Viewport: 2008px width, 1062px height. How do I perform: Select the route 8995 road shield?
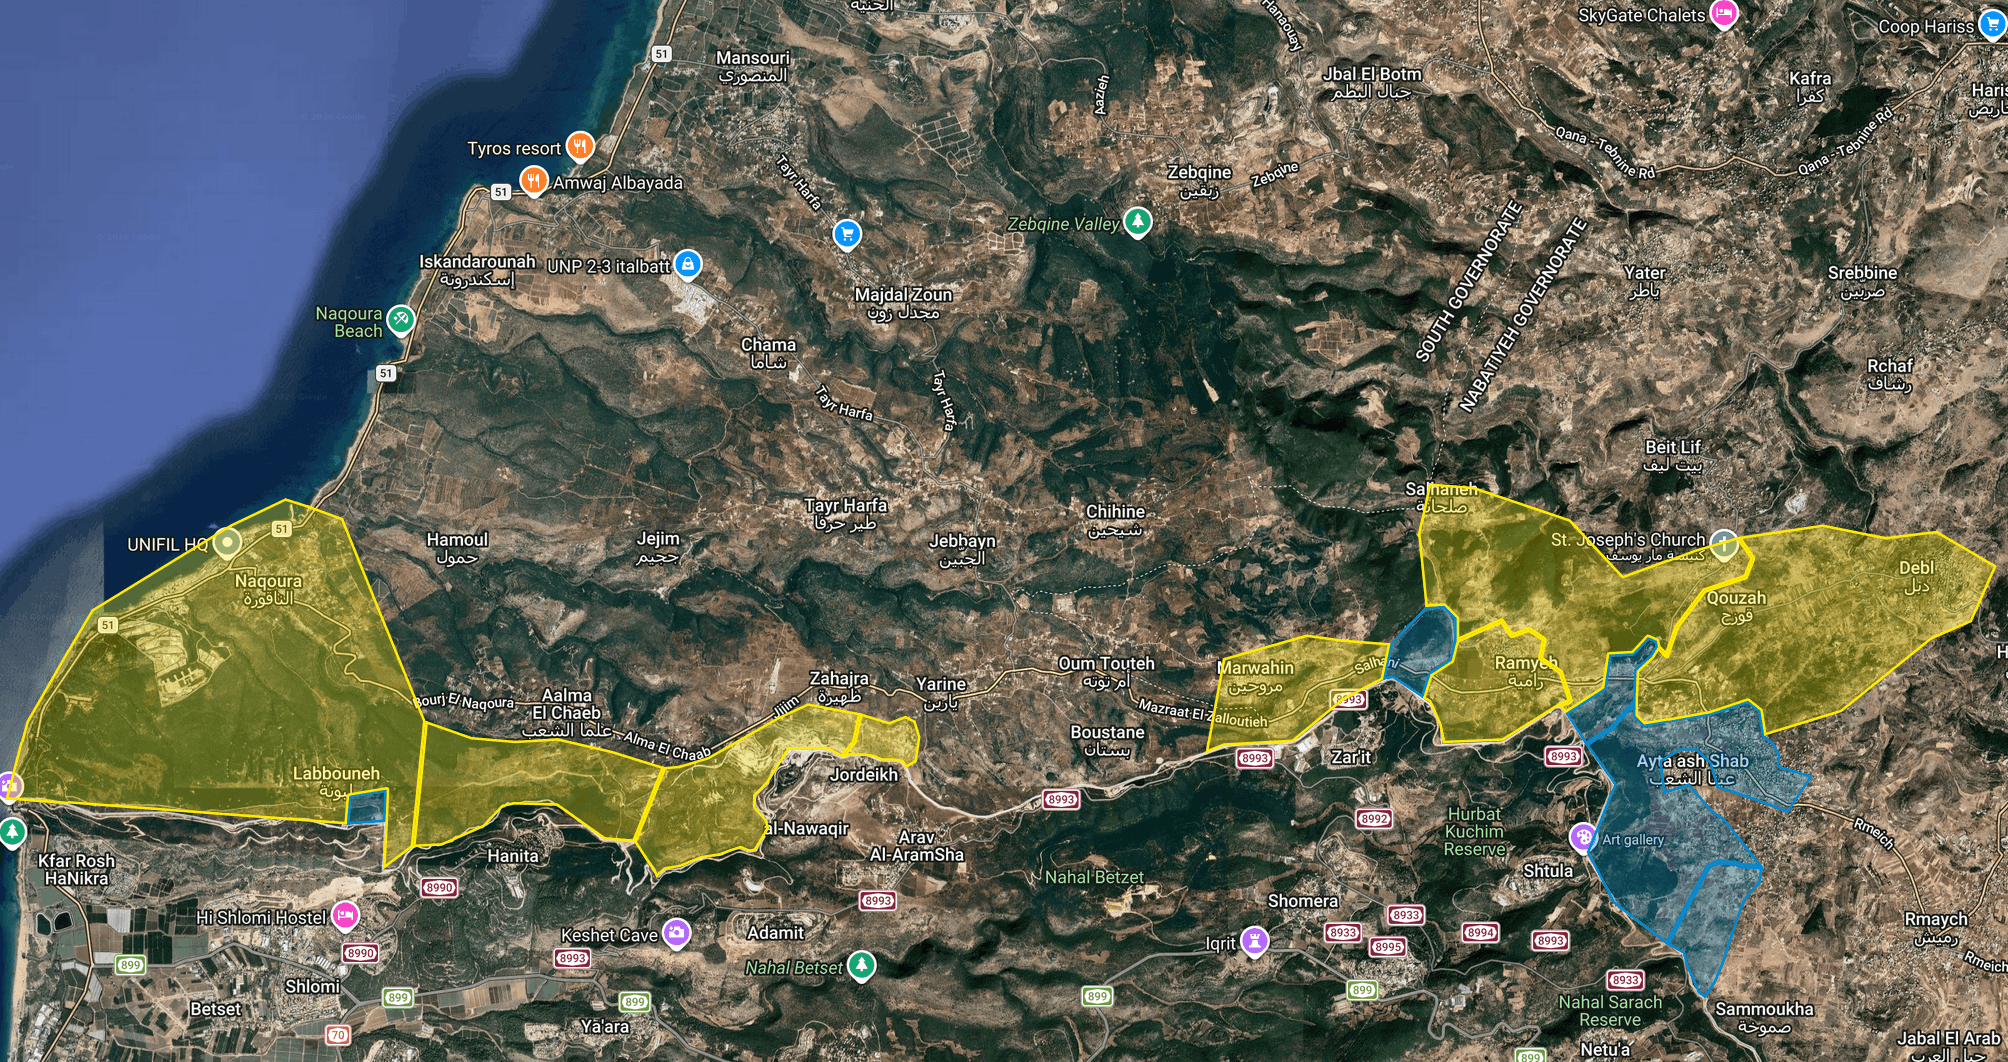tap(1388, 947)
